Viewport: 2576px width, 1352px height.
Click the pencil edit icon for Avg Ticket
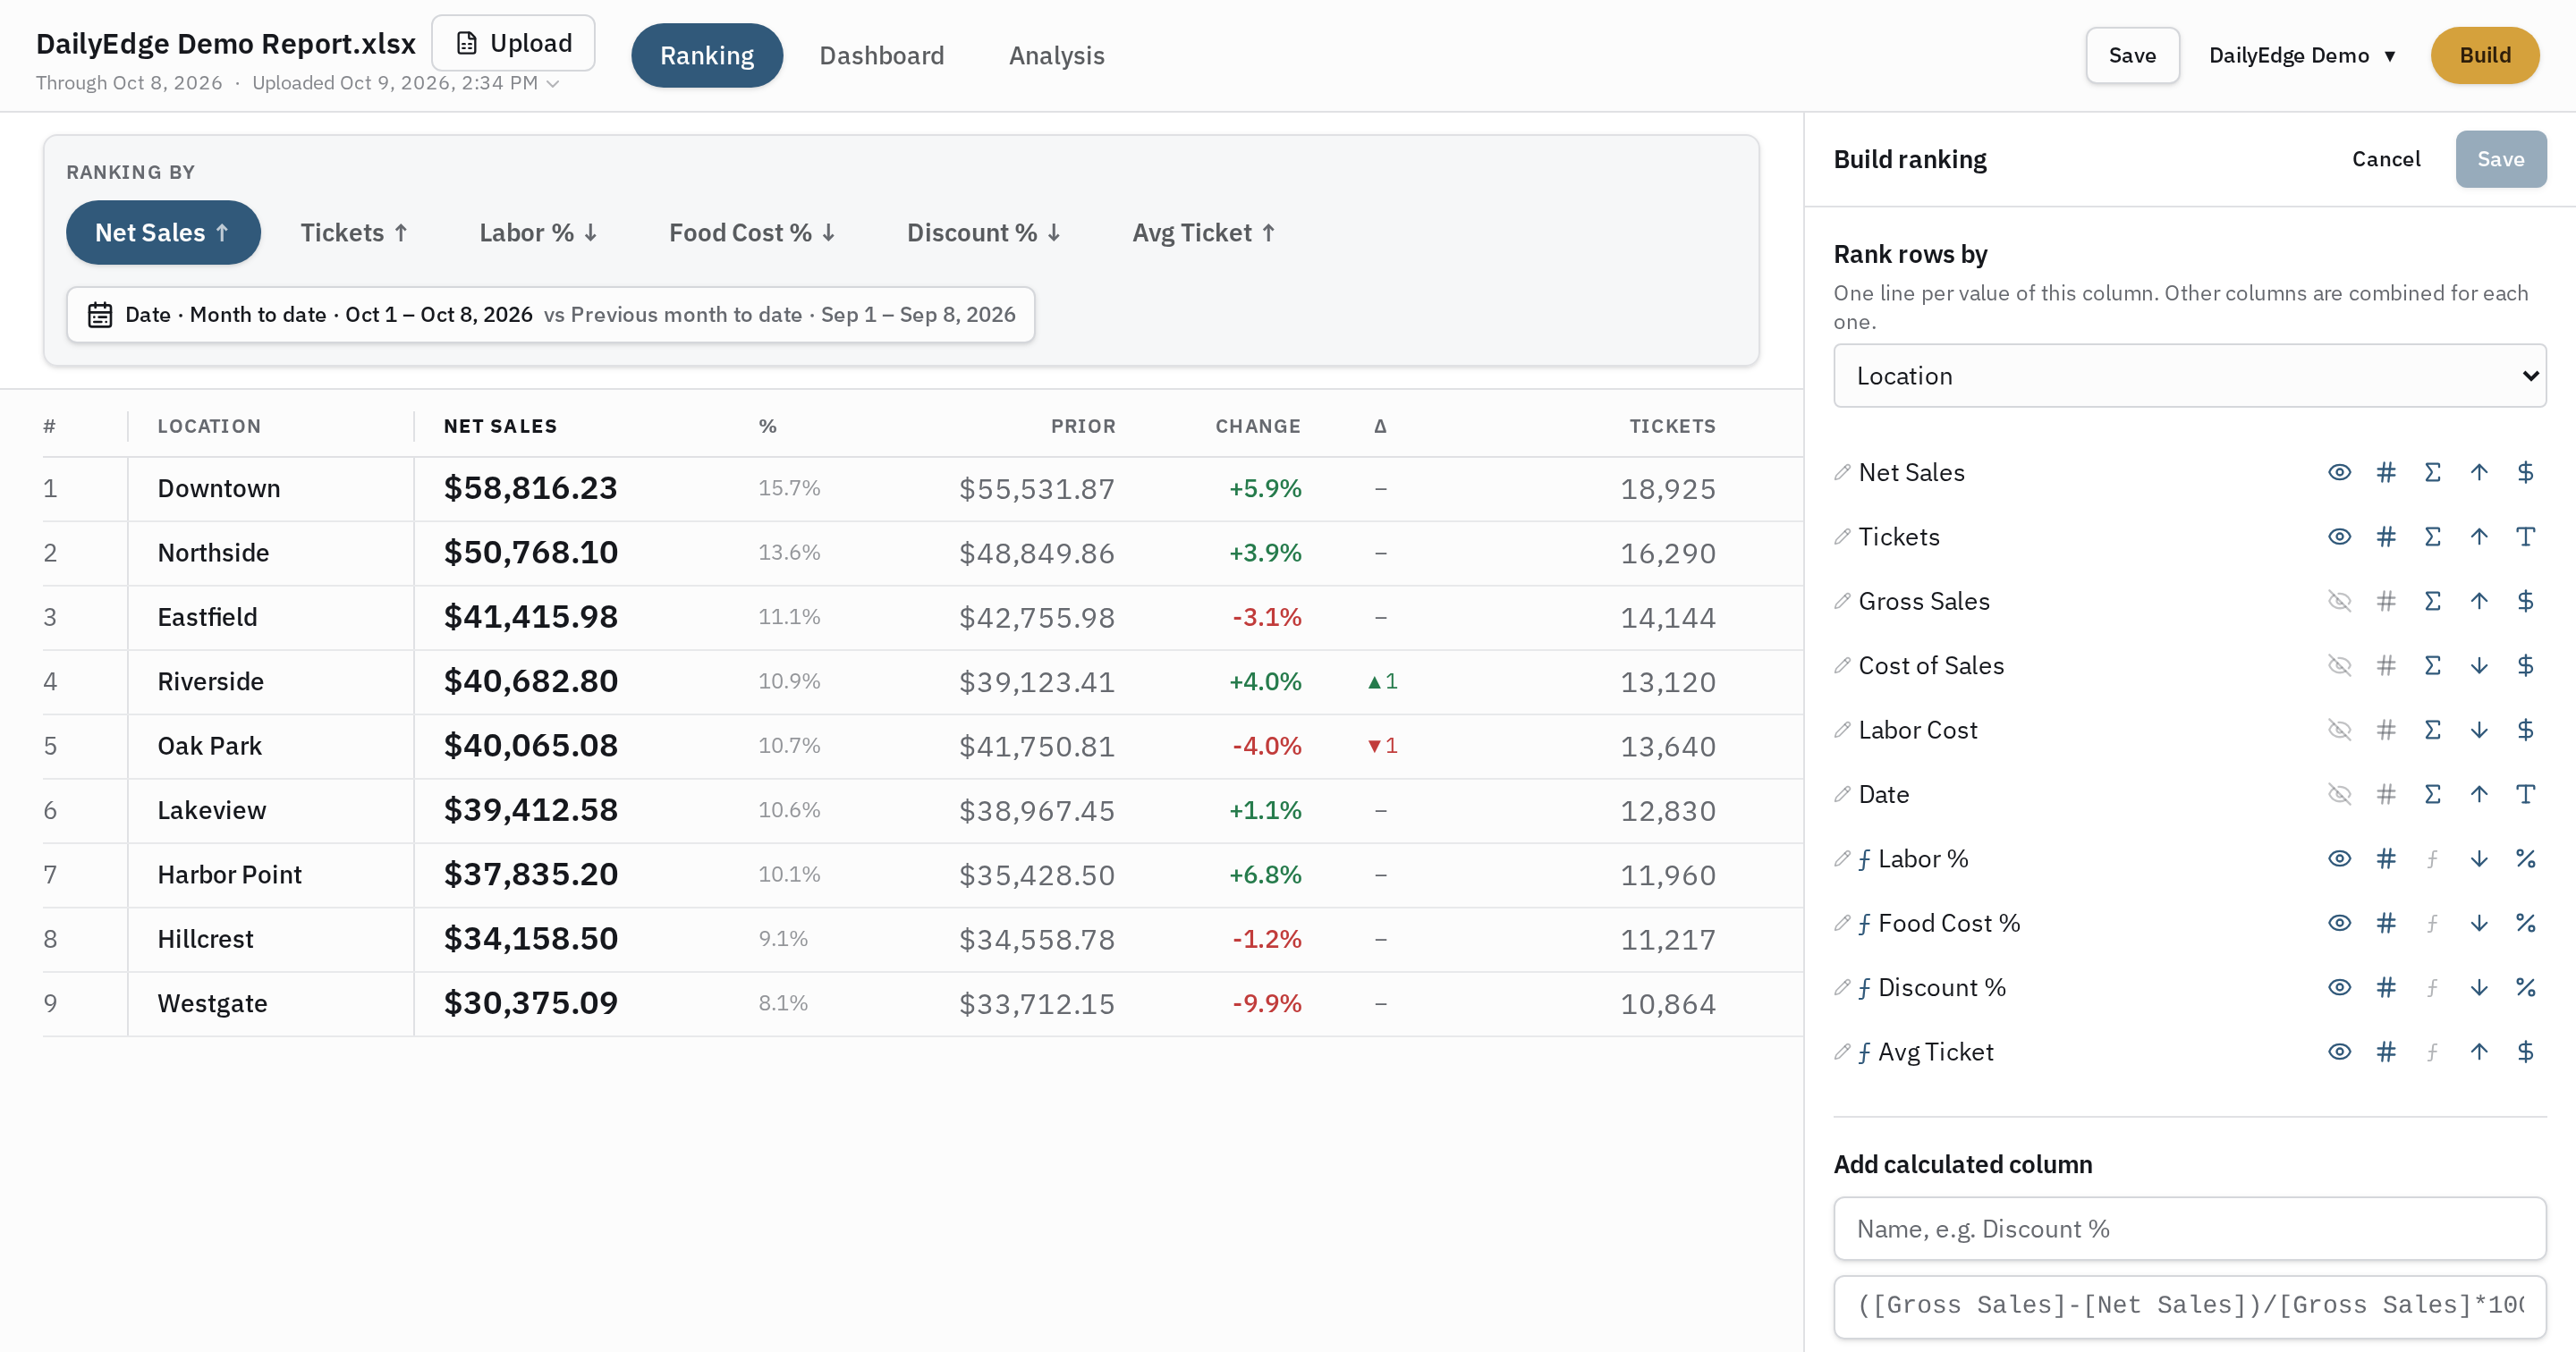[x=1842, y=1052]
